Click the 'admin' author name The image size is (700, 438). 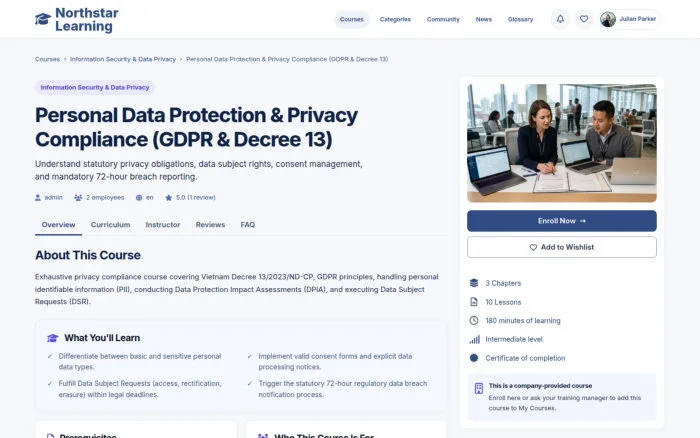[x=54, y=197]
